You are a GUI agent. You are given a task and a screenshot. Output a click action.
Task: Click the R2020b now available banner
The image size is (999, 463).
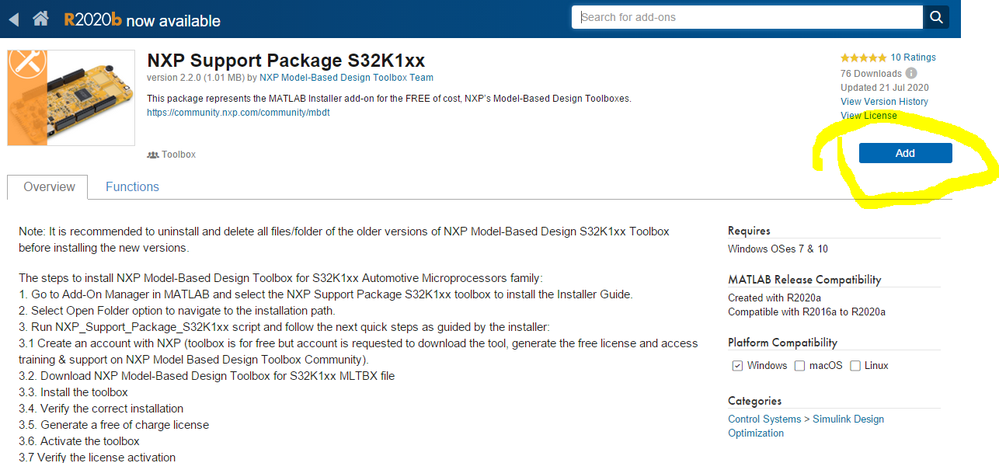pos(142,20)
